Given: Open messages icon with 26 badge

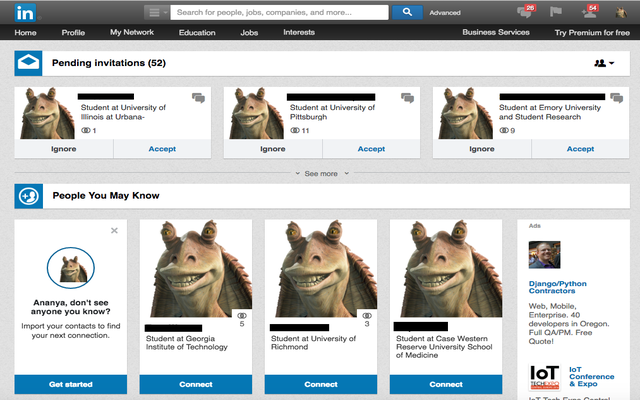Looking at the screenshot, I should pyautogui.click(x=526, y=12).
